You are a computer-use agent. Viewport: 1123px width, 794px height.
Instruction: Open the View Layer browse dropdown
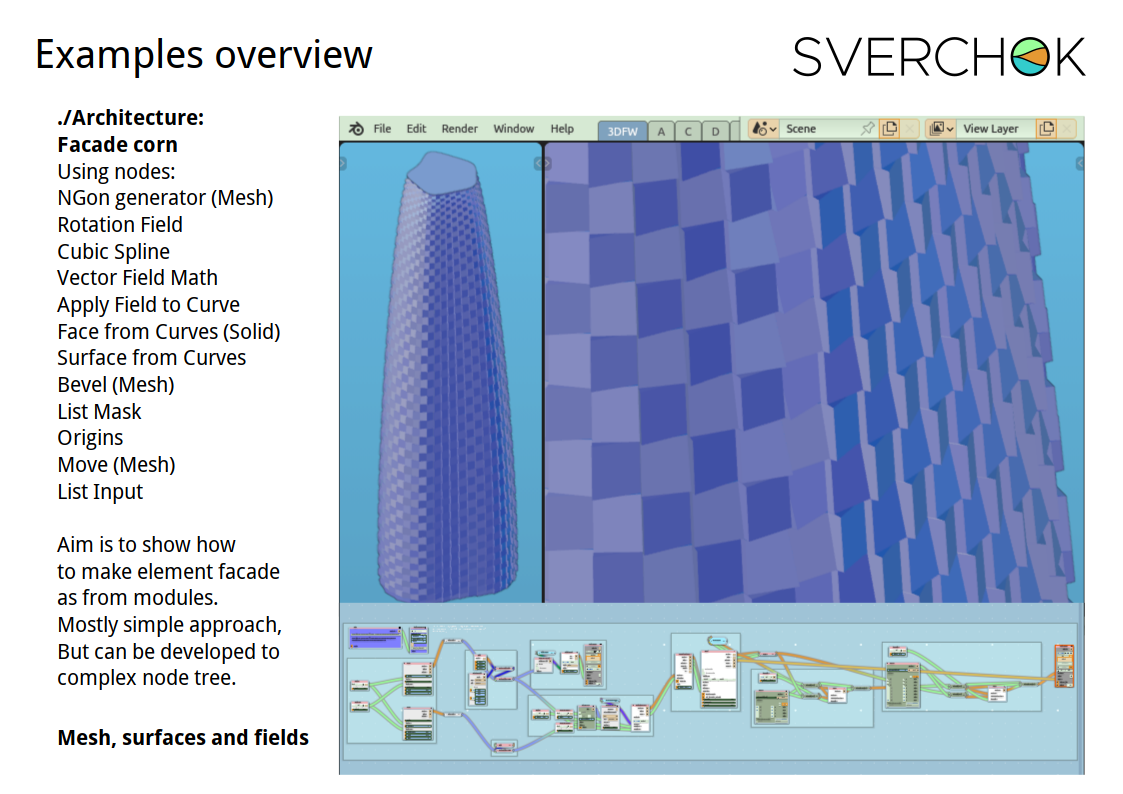(x=941, y=129)
